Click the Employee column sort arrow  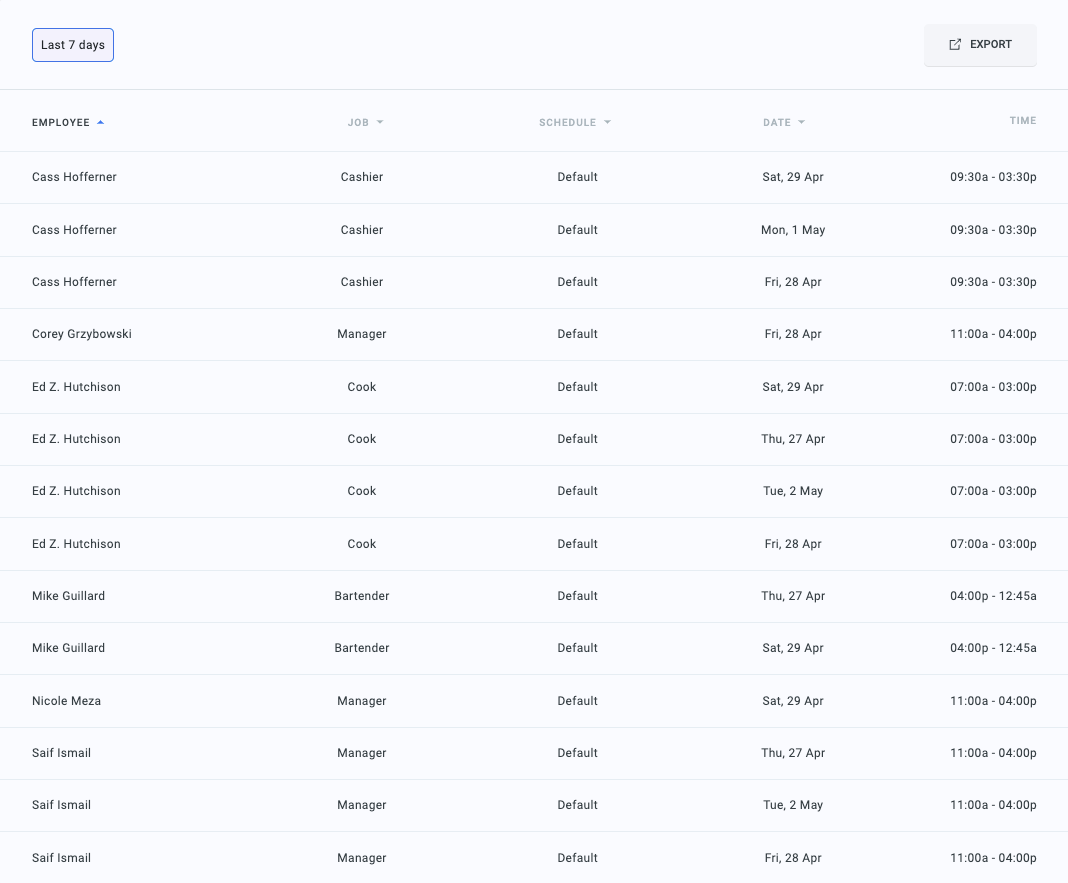click(x=100, y=123)
